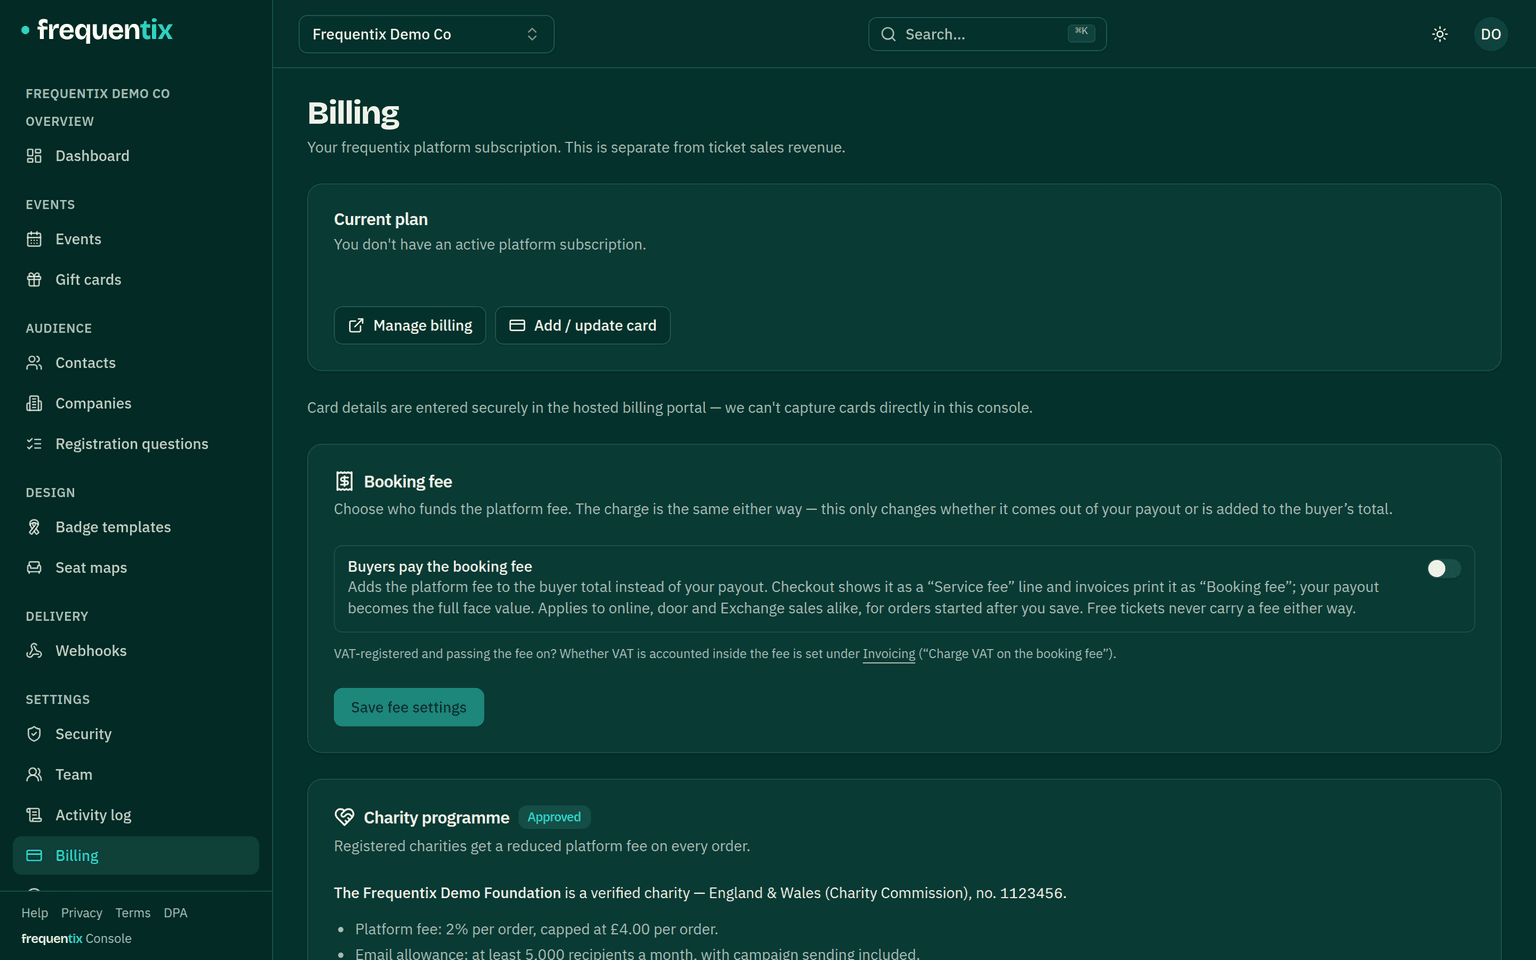Click the Team user icon
Viewport: 1536px width, 960px height.
[x=34, y=775]
